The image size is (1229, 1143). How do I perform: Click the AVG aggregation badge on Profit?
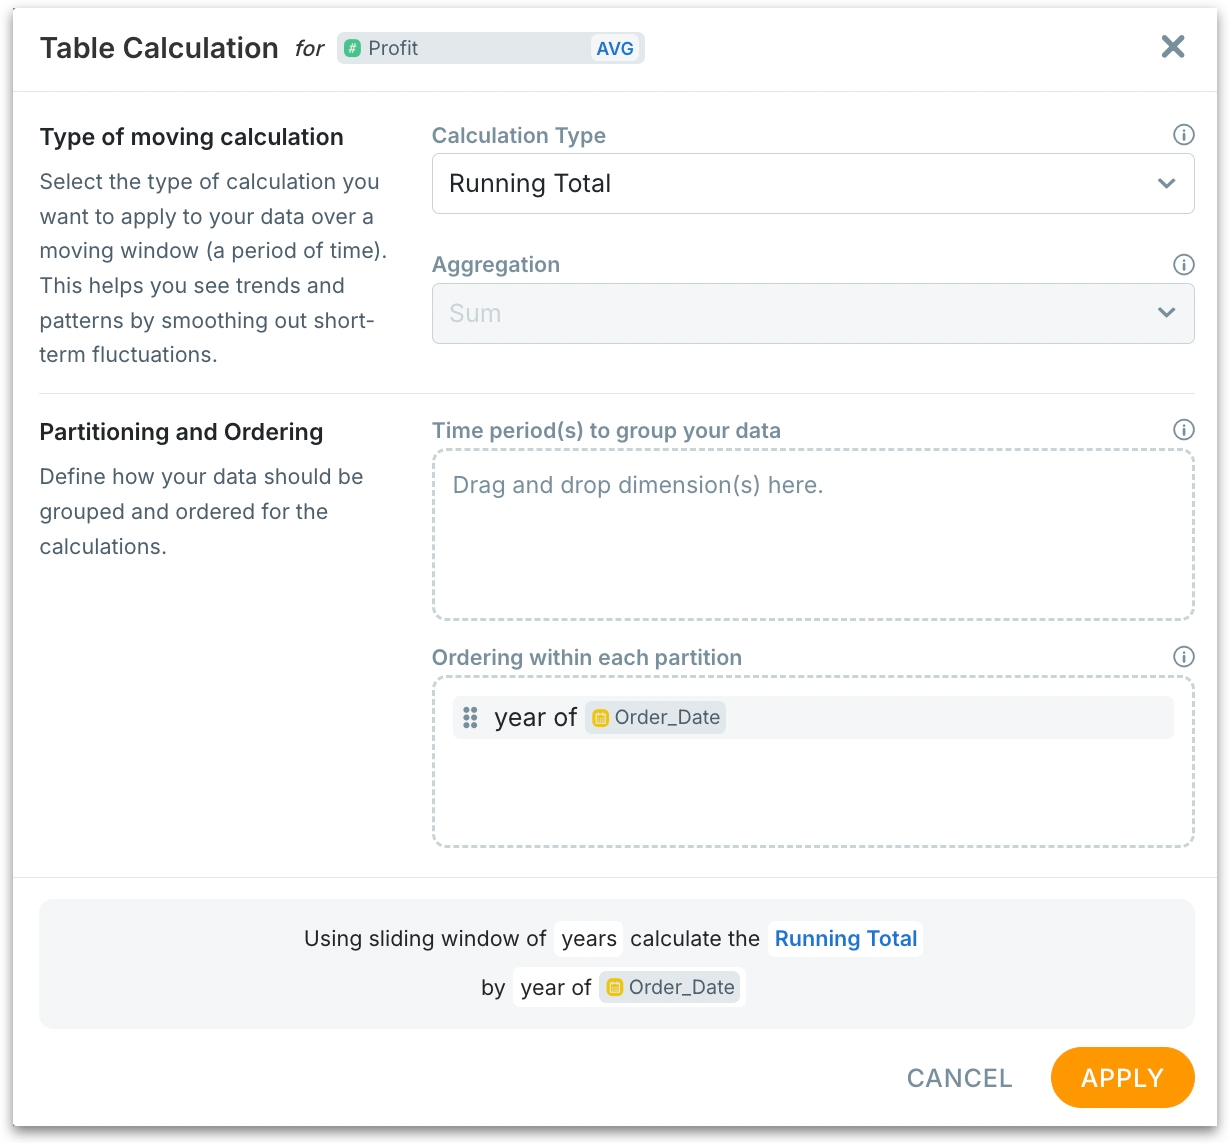coord(614,49)
